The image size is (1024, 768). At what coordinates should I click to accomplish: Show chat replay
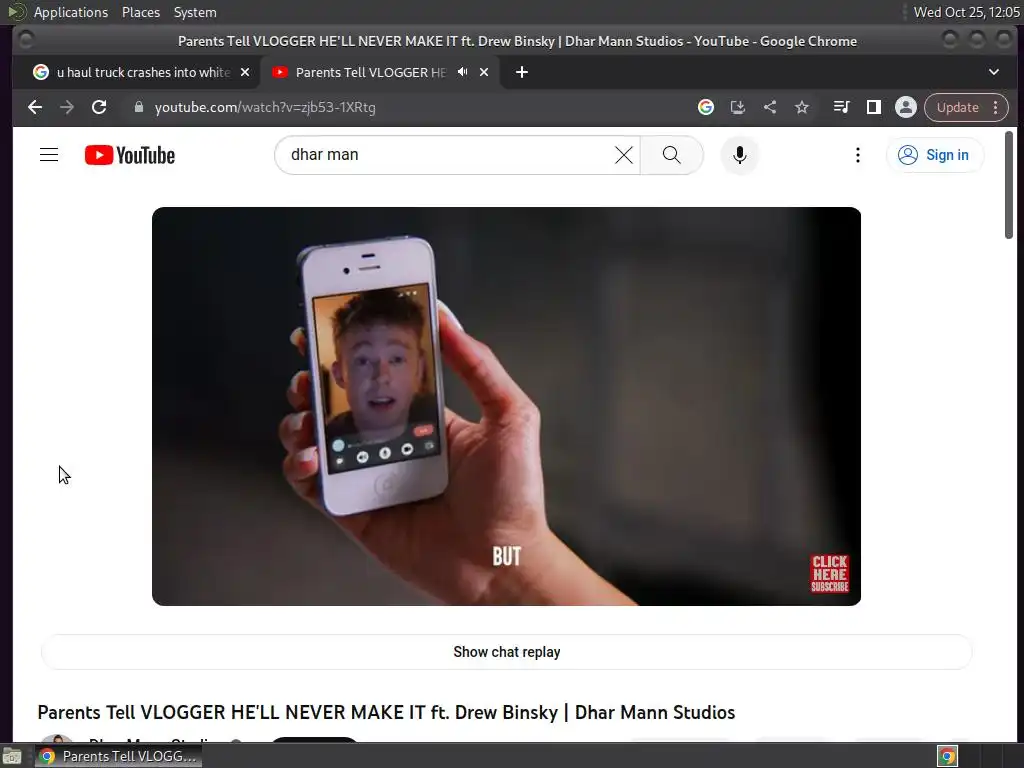(x=507, y=652)
